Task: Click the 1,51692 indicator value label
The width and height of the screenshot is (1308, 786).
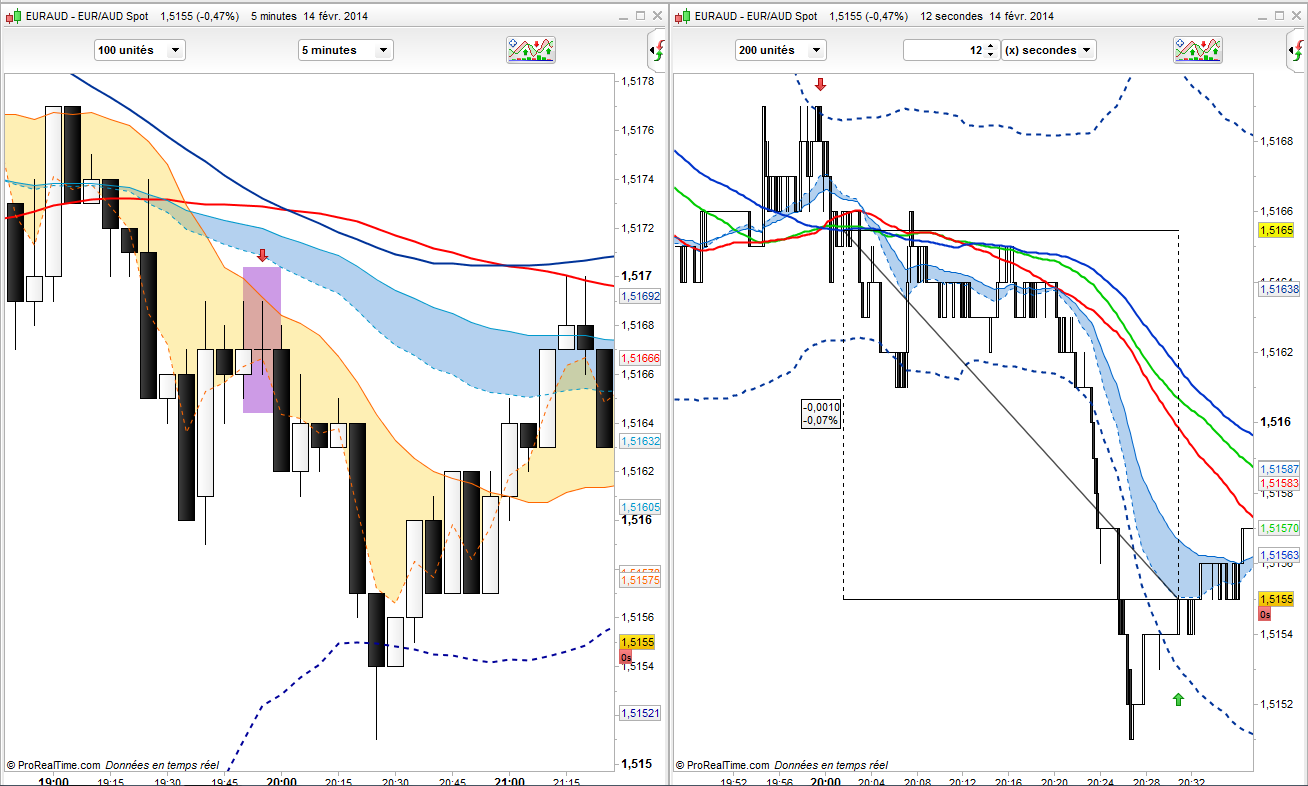Action: (x=640, y=296)
